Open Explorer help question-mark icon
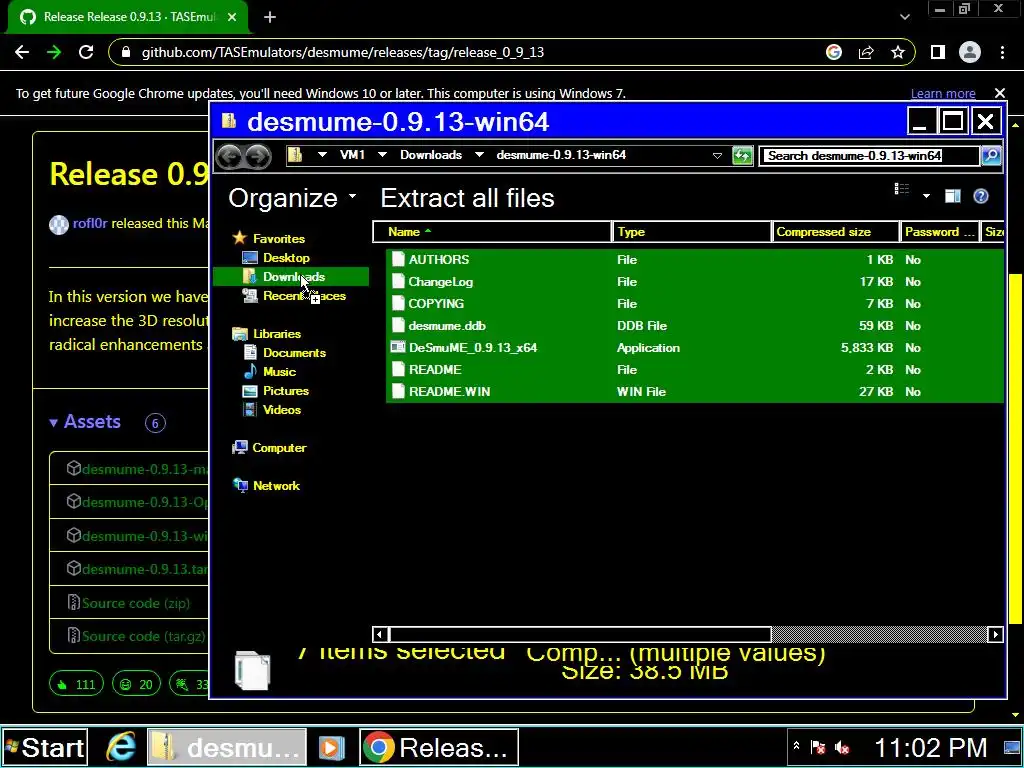 (981, 196)
